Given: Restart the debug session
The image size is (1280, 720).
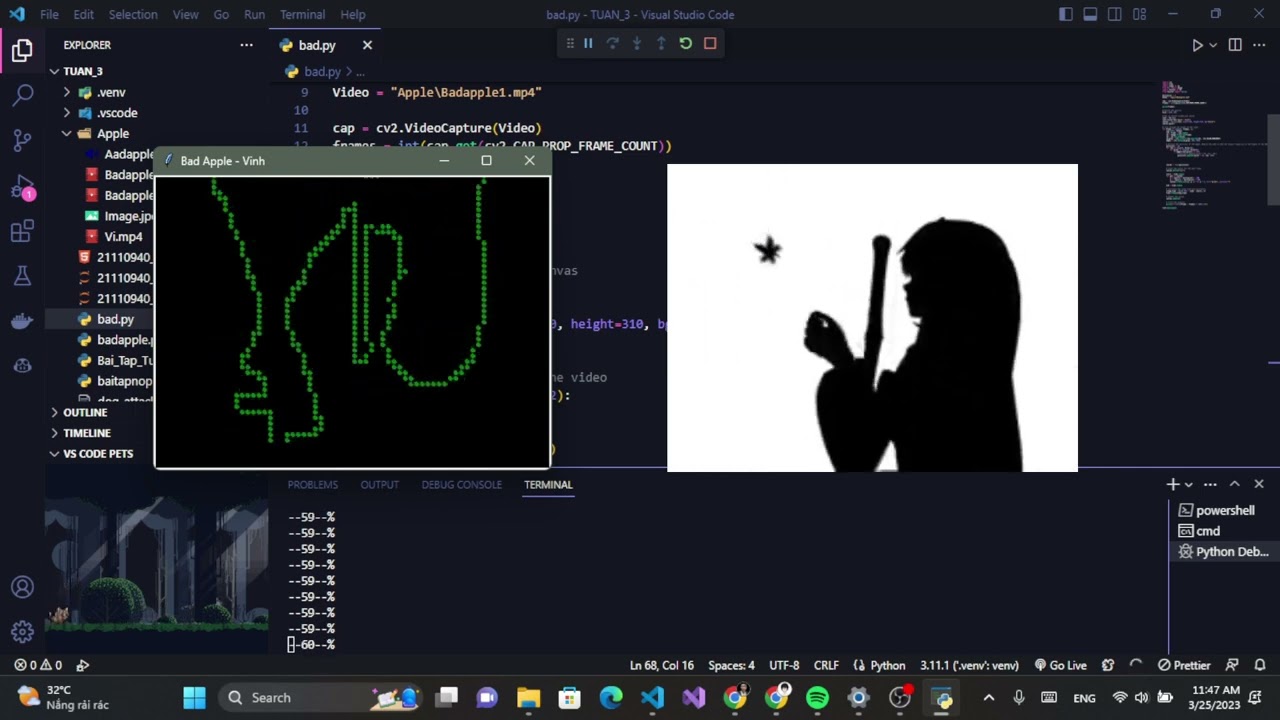Looking at the screenshot, I should [x=686, y=43].
